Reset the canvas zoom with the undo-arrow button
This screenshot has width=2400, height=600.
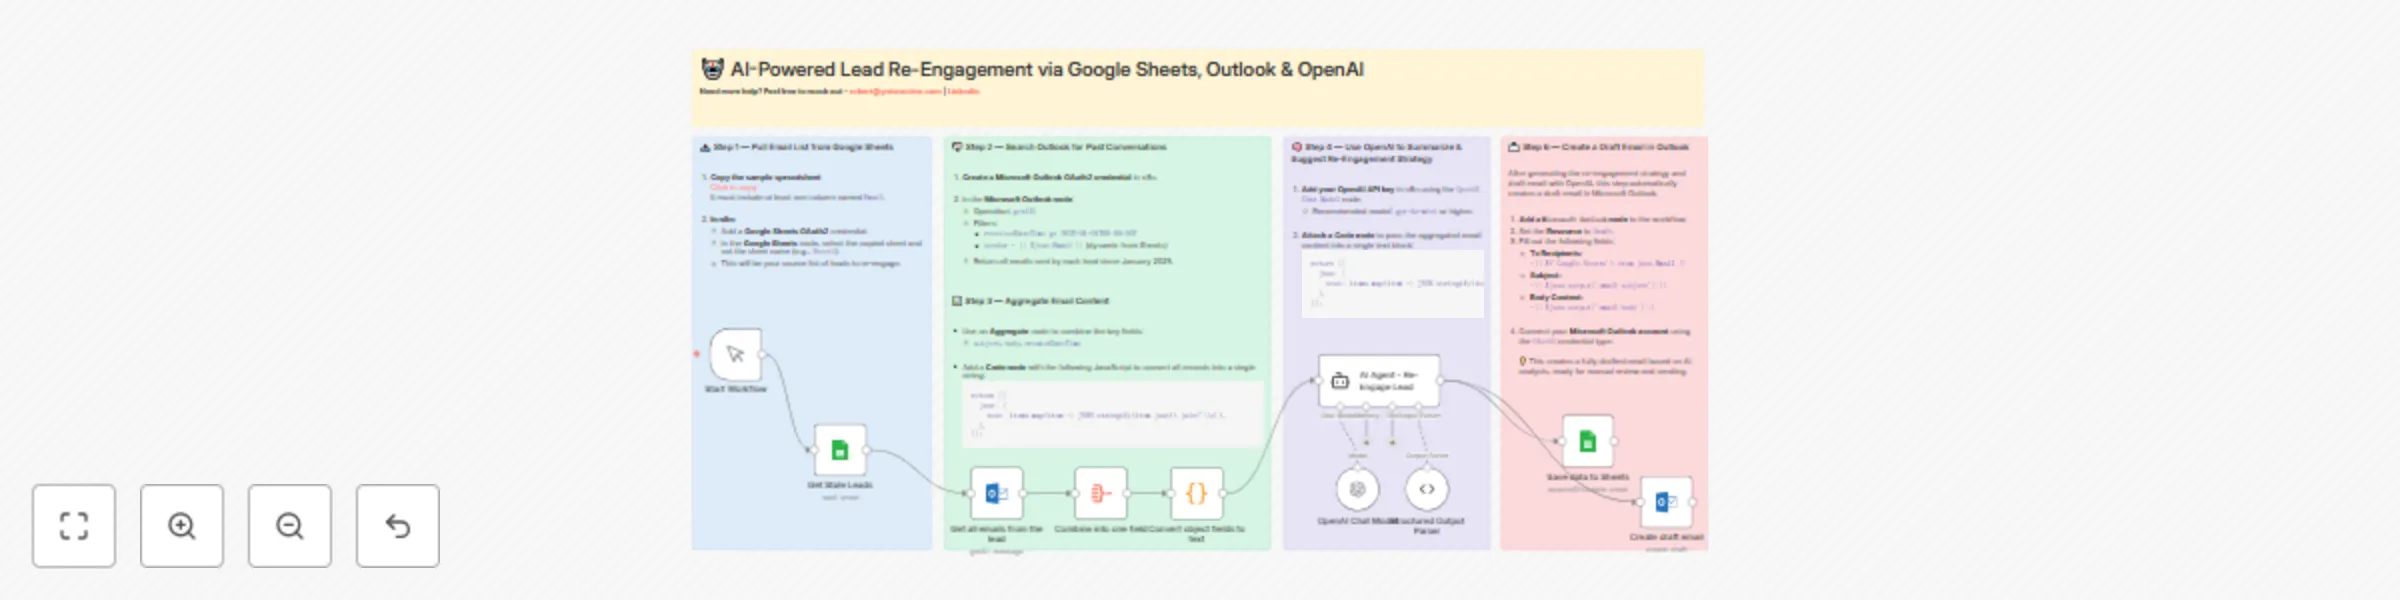(x=398, y=526)
